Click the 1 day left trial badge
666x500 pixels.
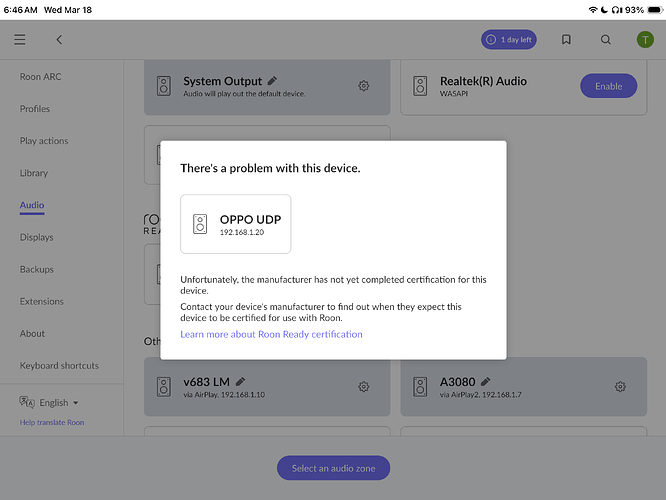[x=509, y=40]
